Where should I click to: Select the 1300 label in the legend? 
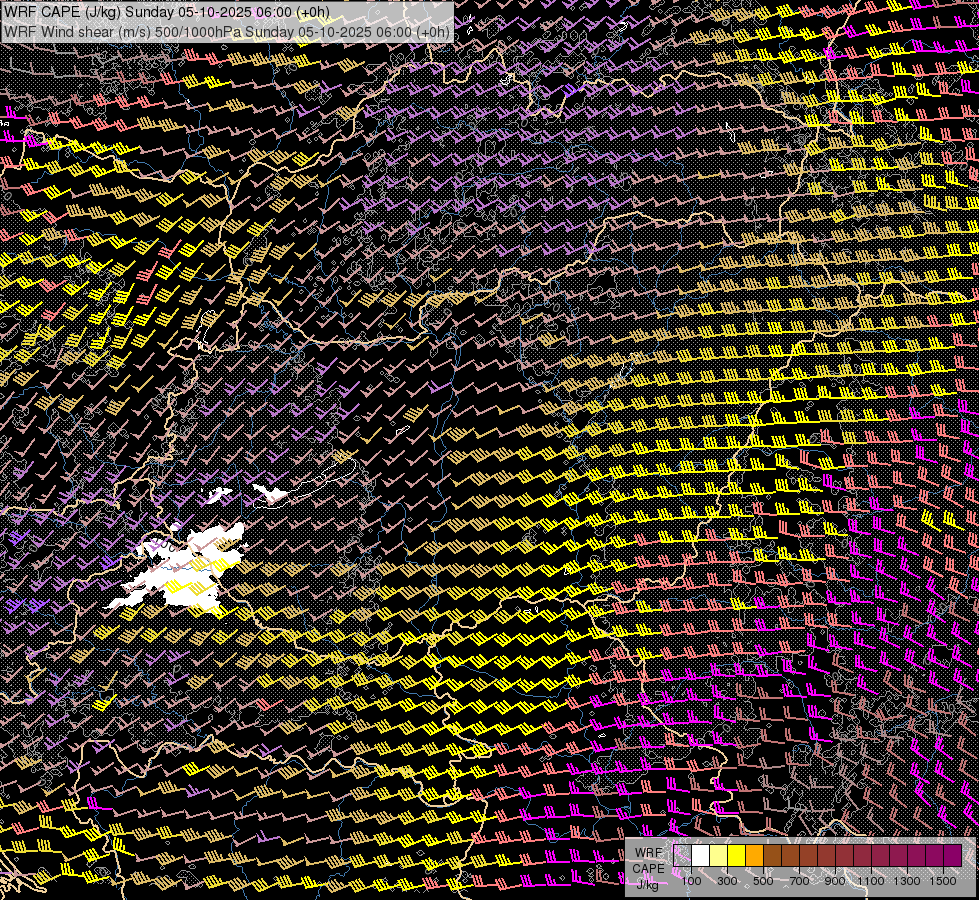point(907,881)
